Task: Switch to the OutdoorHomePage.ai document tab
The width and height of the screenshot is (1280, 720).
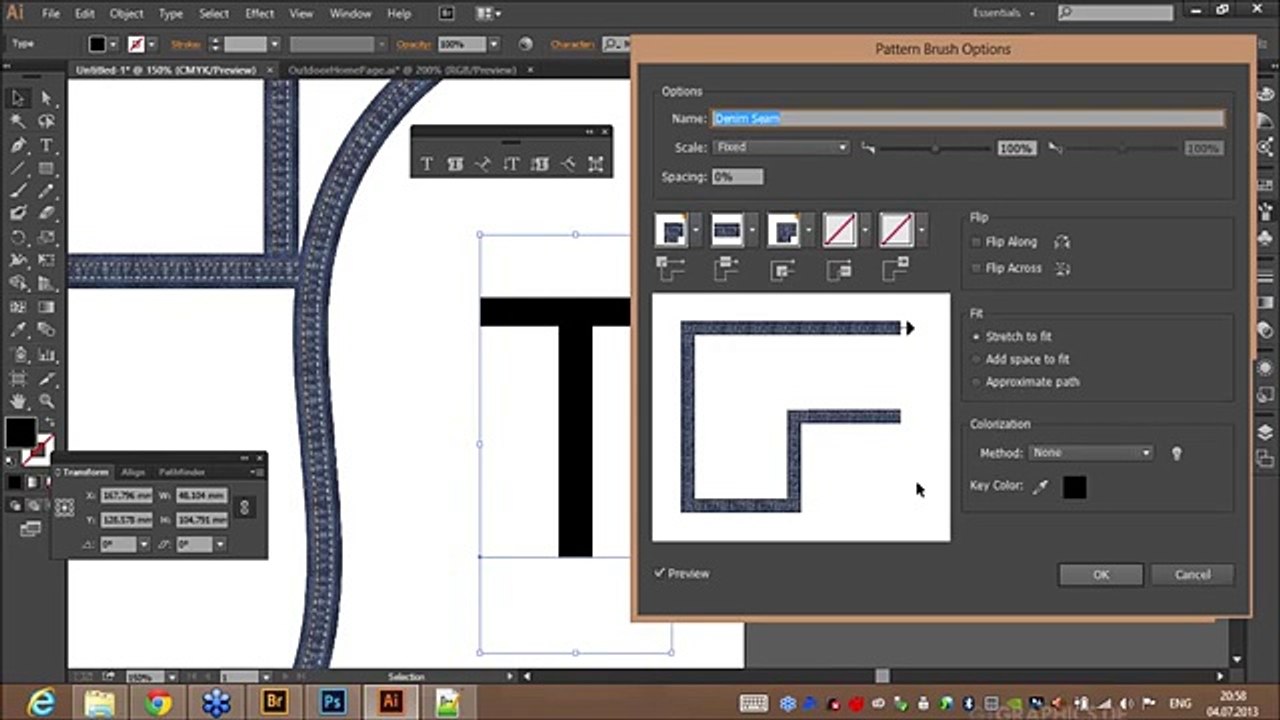Action: pos(403,70)
